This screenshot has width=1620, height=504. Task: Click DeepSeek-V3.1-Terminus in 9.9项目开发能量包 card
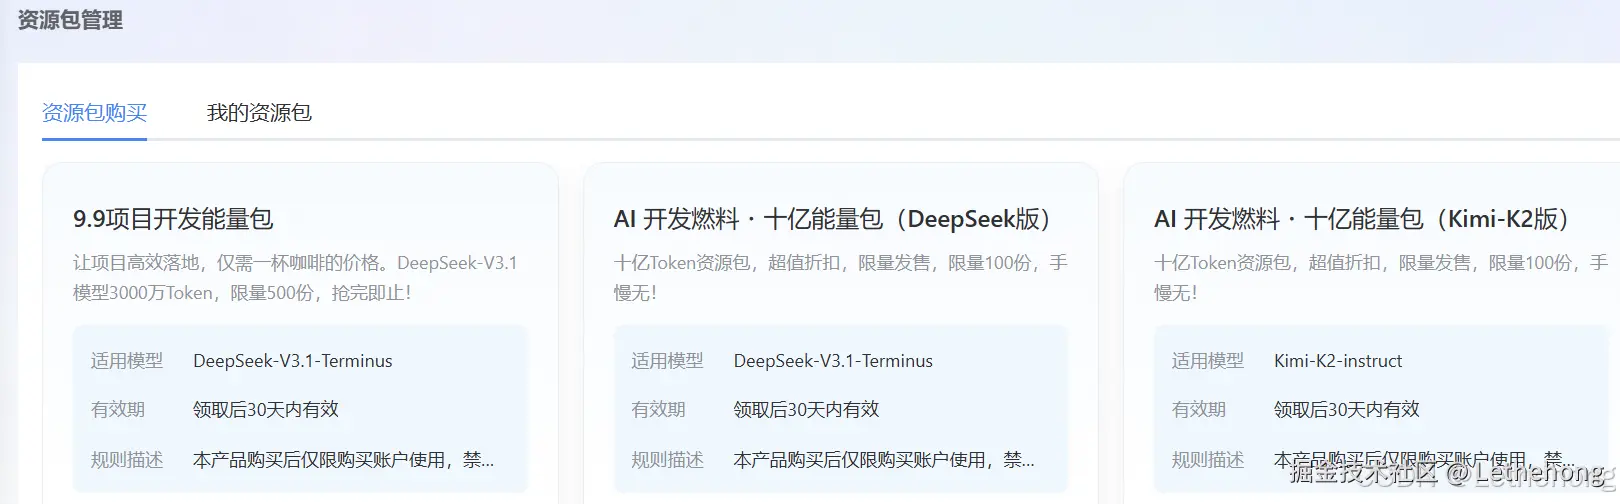(x=293, y=361)
